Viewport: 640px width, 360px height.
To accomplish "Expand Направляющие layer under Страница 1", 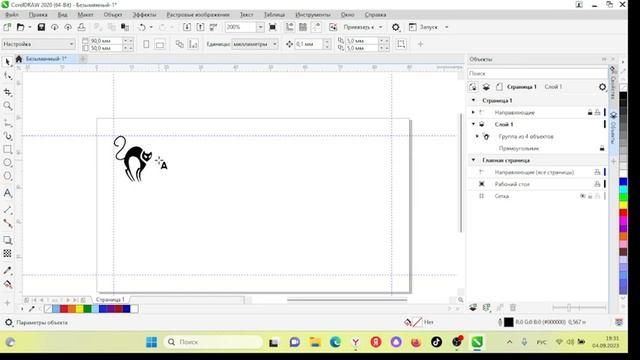I will click(x=473, y=112).
